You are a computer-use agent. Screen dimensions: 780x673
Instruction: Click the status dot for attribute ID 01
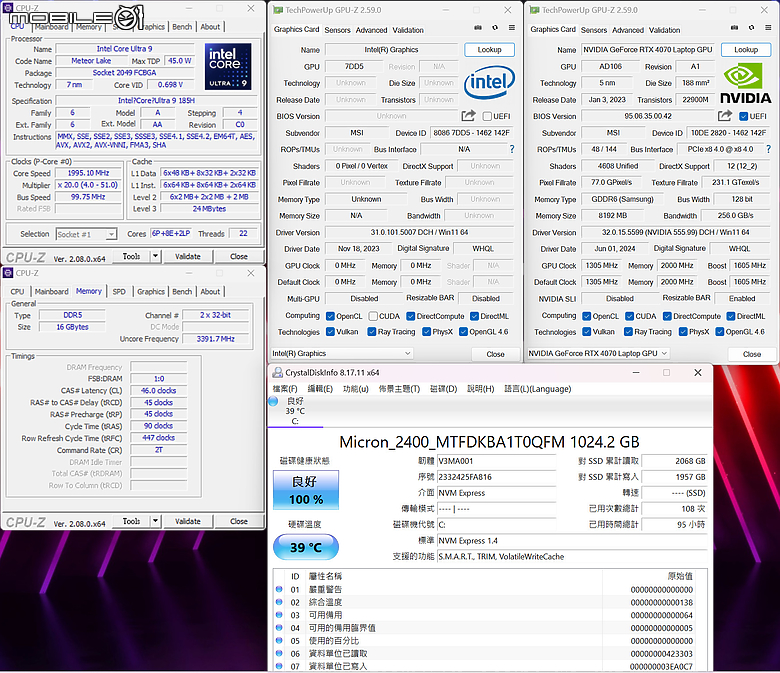click(279, 589)
